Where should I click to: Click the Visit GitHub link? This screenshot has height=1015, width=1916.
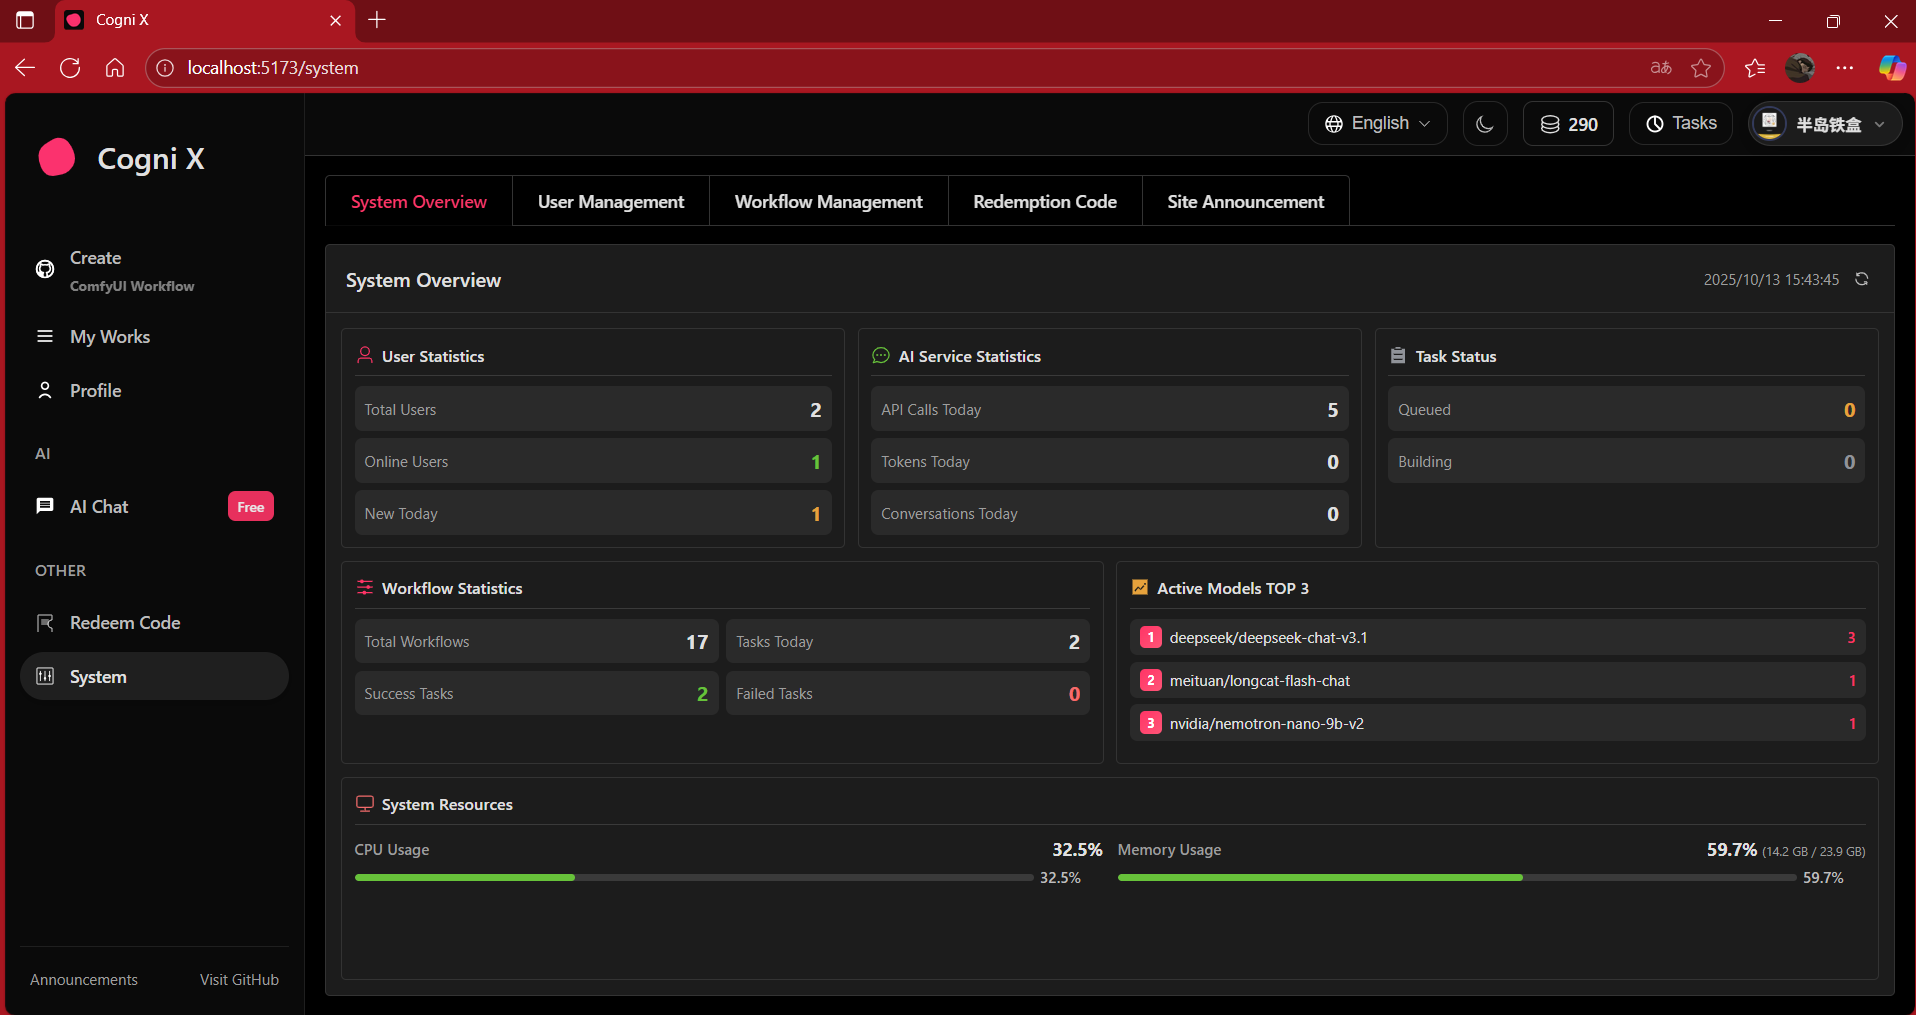coord(239,980)
